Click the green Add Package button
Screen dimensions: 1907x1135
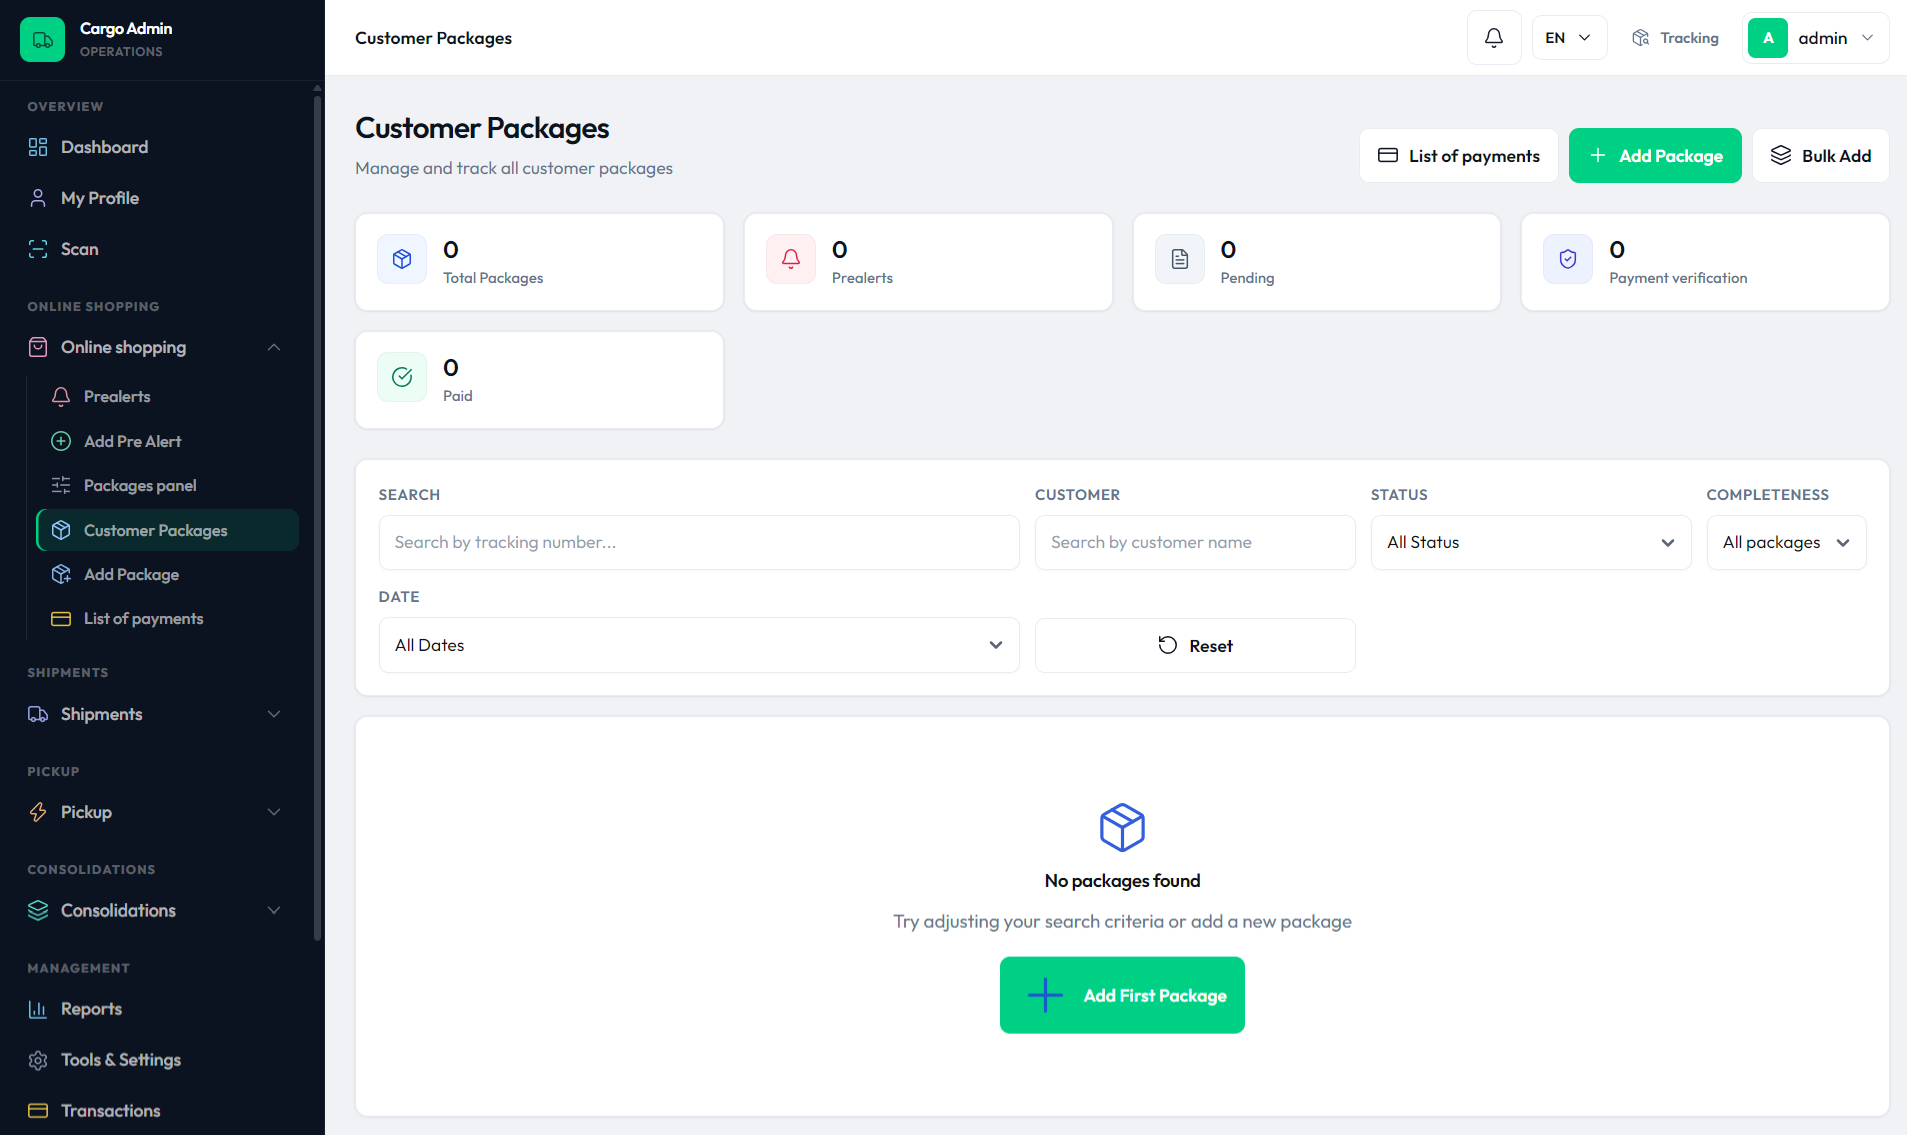coord(1655,156)
